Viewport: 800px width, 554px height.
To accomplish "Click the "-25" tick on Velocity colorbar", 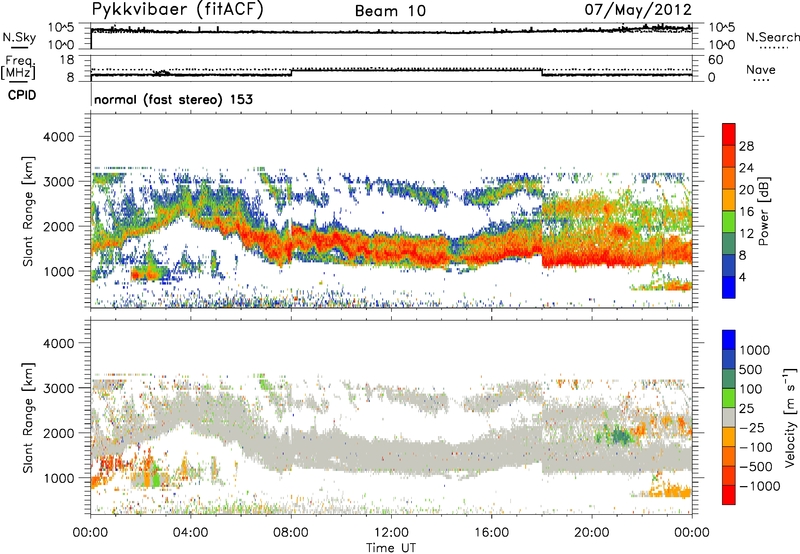I will point(752,427).
